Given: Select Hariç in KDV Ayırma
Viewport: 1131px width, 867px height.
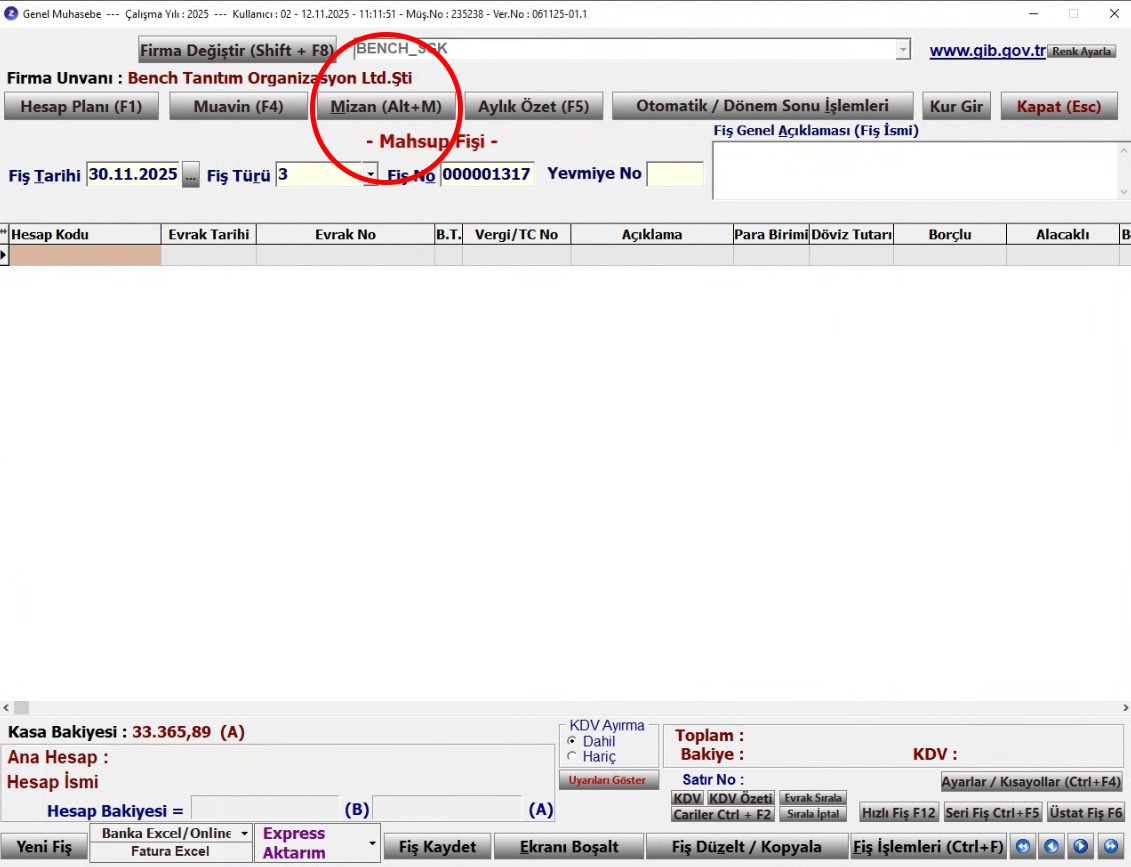Looking at the screenshot, I should pyautogui.click(x=572, y=757).
